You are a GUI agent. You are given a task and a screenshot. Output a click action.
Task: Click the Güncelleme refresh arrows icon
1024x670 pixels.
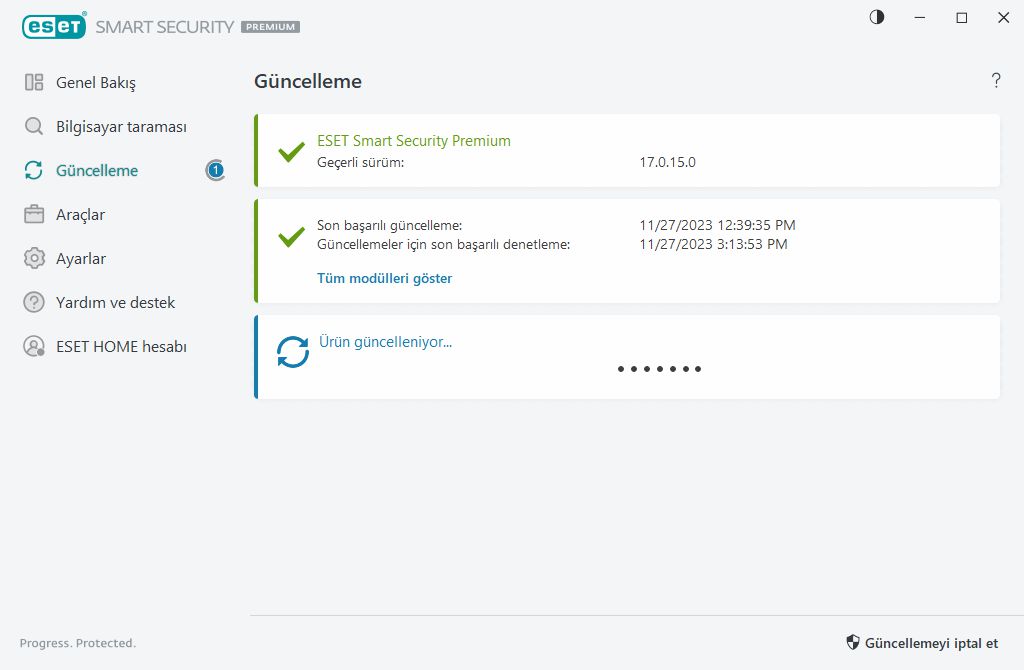point(34,171)
